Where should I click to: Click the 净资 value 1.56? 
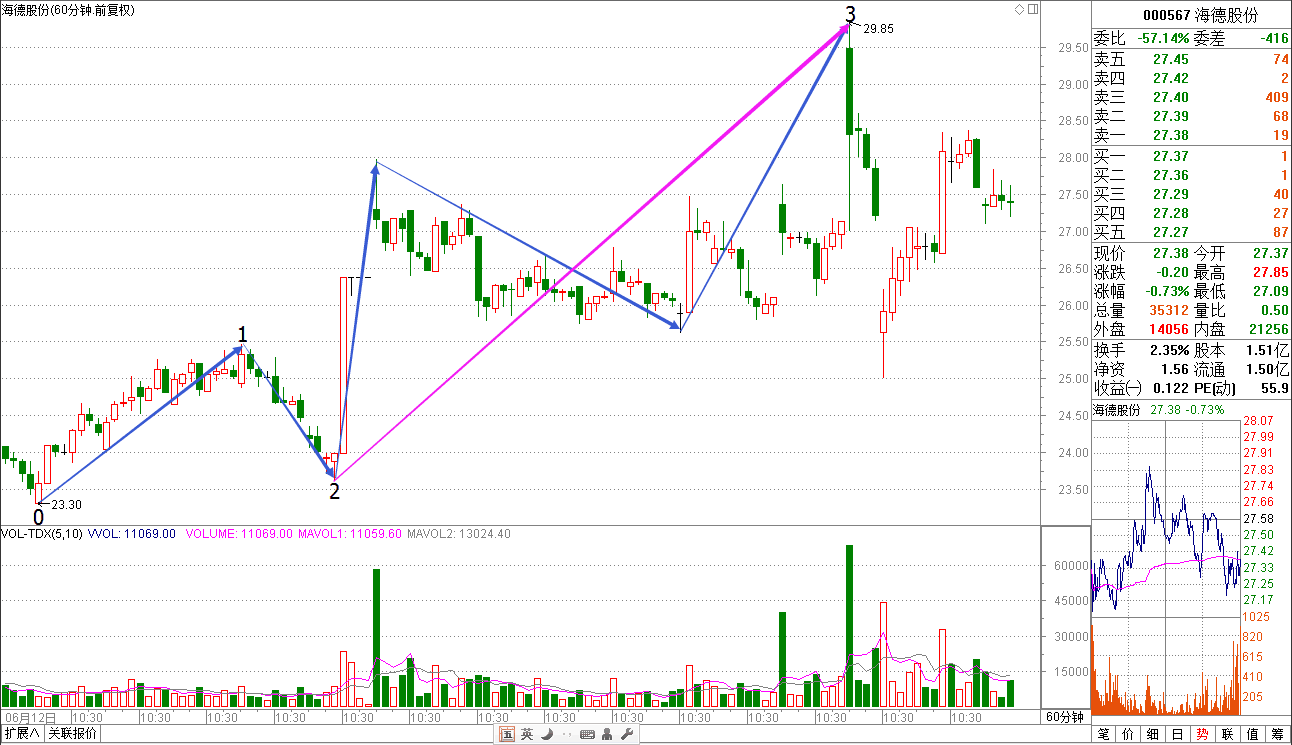point(1174,369)
